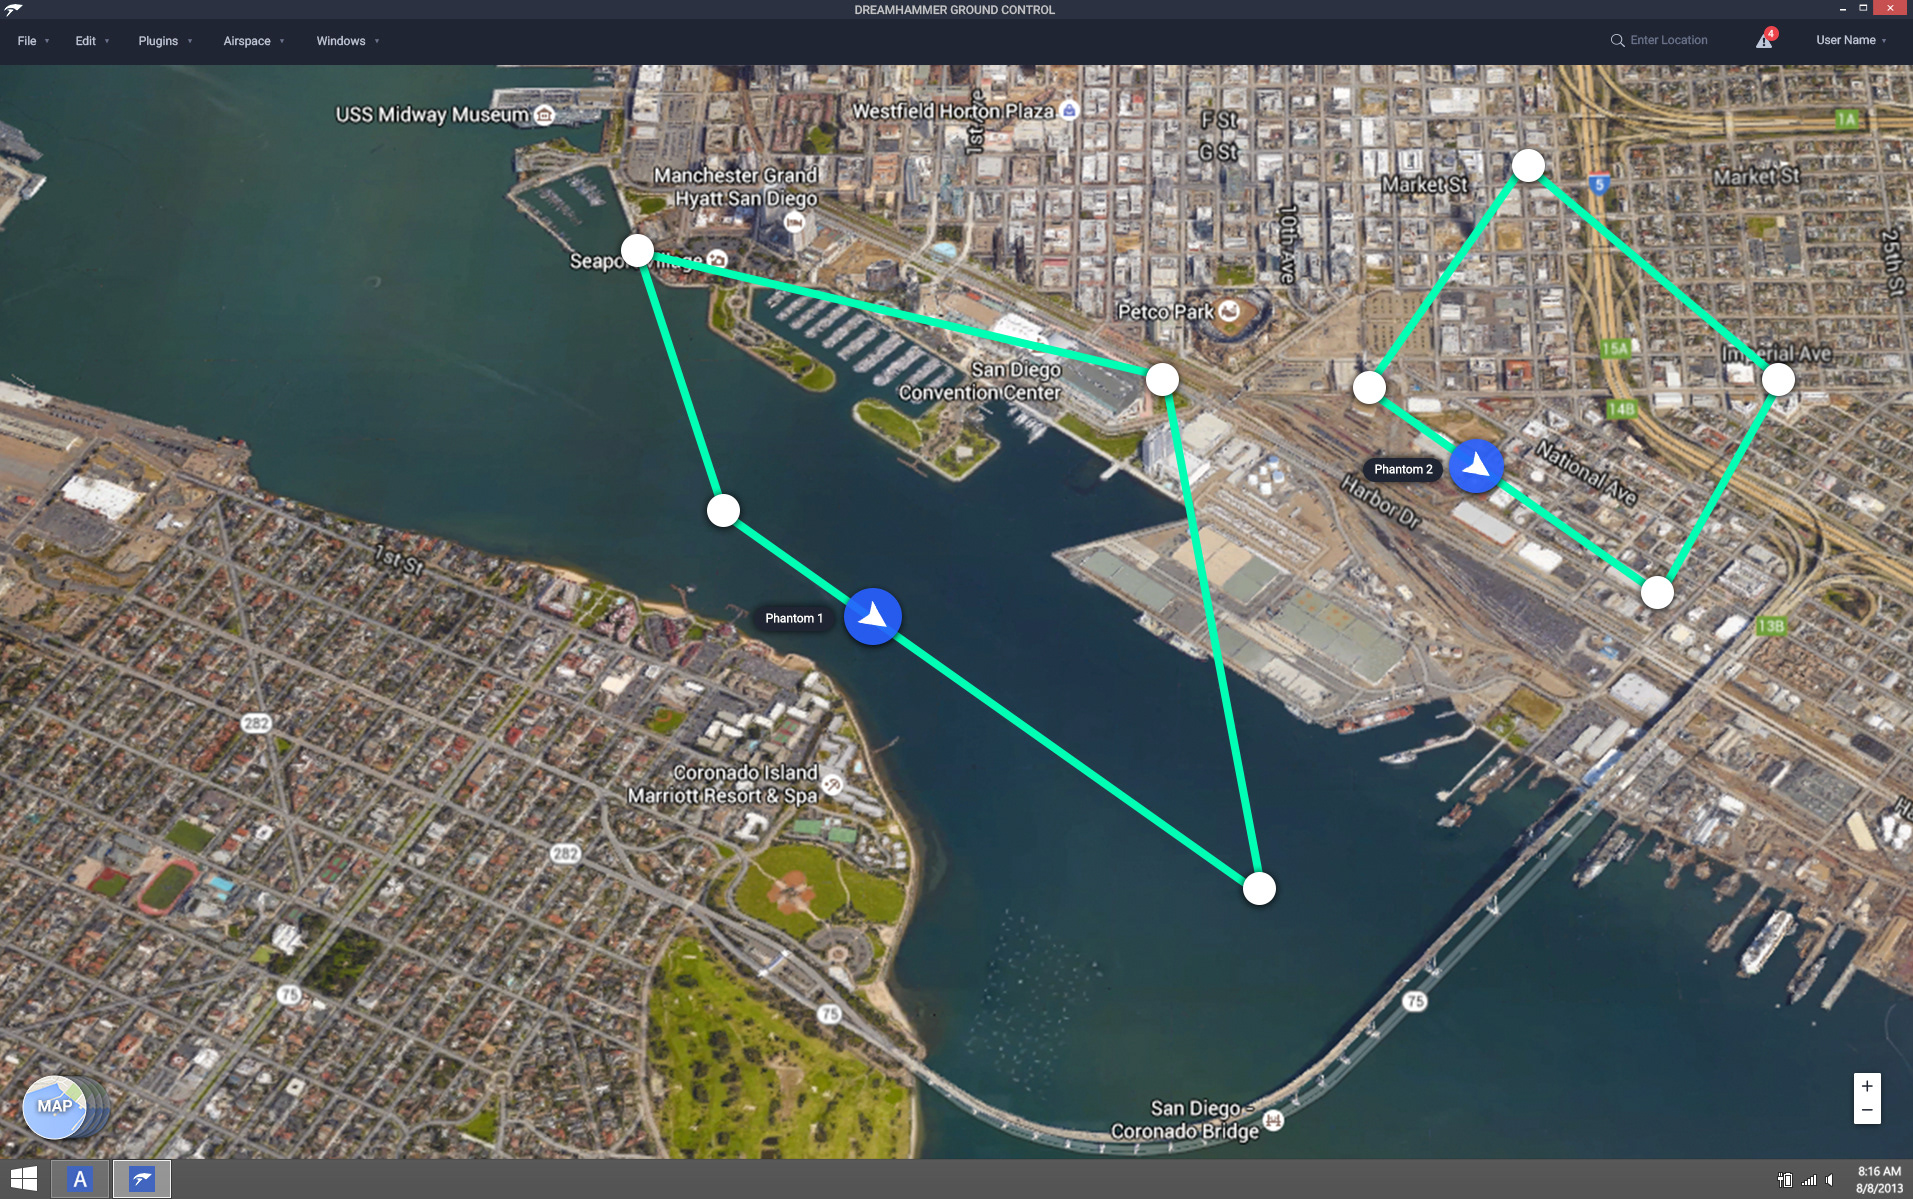The image size is (1913, 1199).
Task: Select the Ground Control taskbar icon
Action: click(x=142, y=1179)
